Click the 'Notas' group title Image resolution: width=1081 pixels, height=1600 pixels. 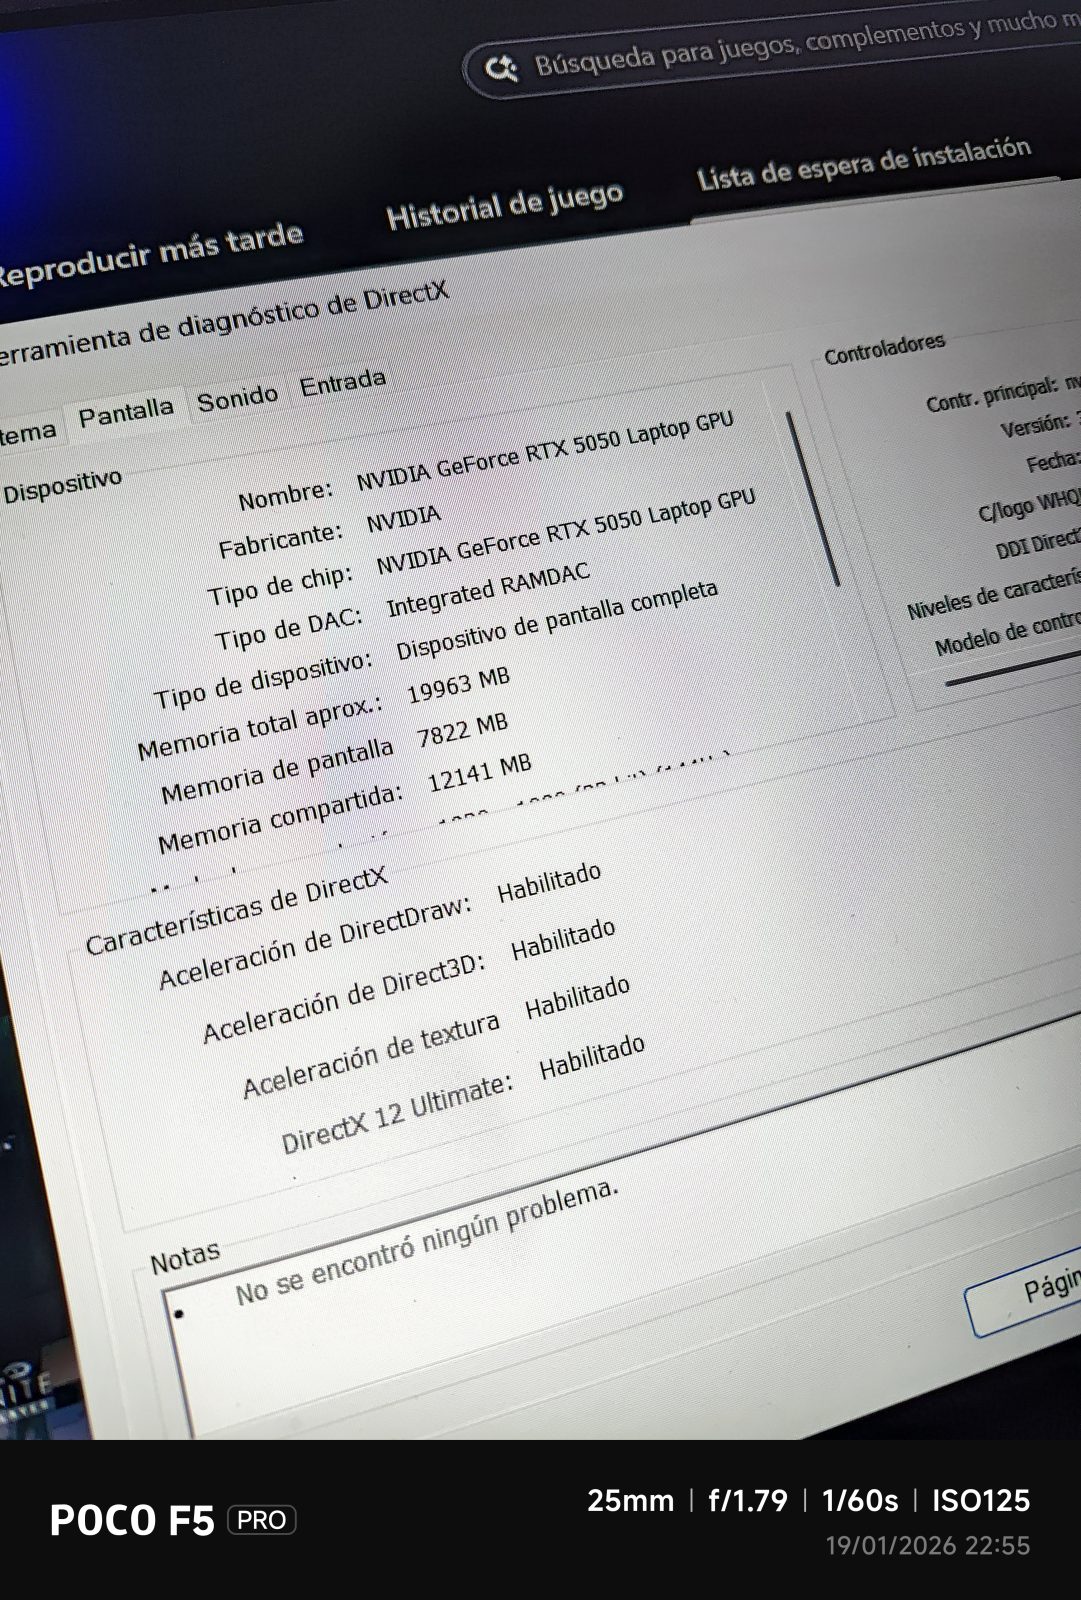(x=185, y=1258)
